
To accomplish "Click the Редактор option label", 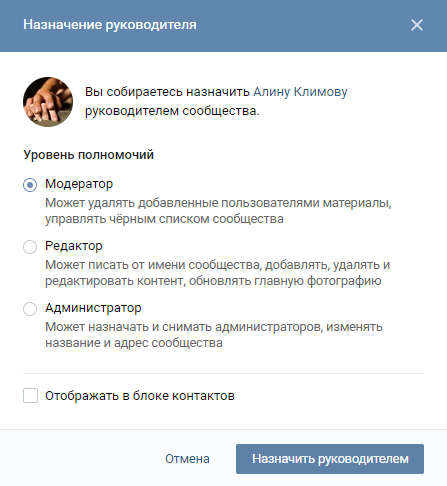I will click(74, 246).
